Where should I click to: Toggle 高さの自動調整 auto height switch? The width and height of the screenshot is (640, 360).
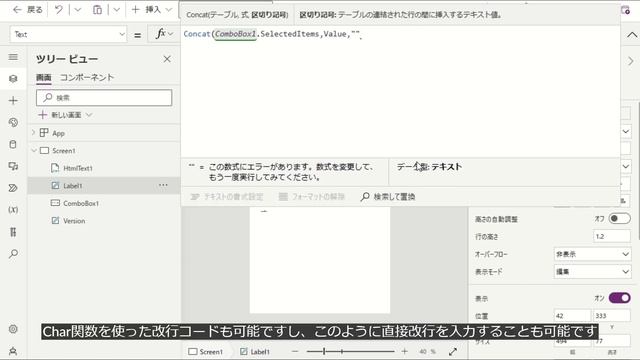click(619, 219)
